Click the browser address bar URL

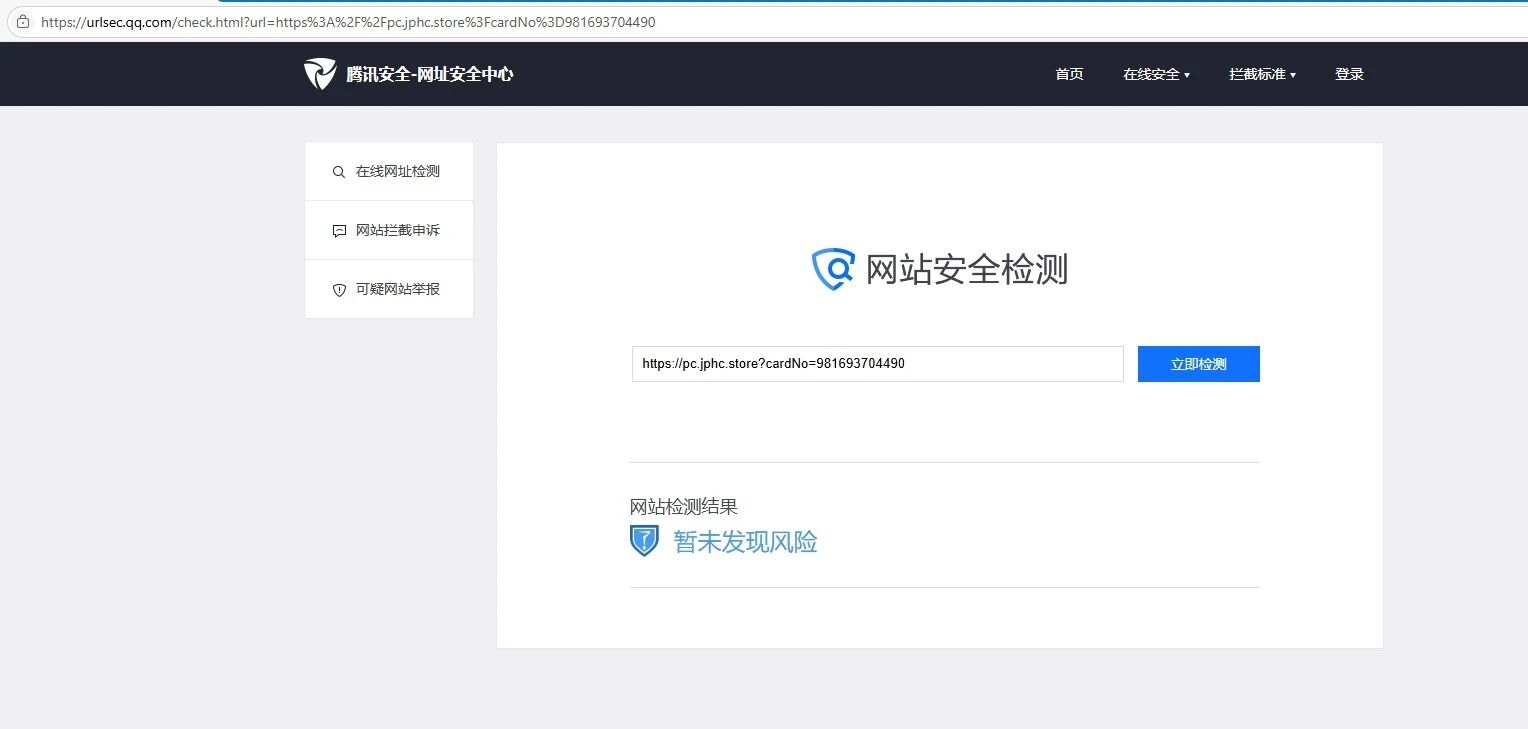coord(348,22)
